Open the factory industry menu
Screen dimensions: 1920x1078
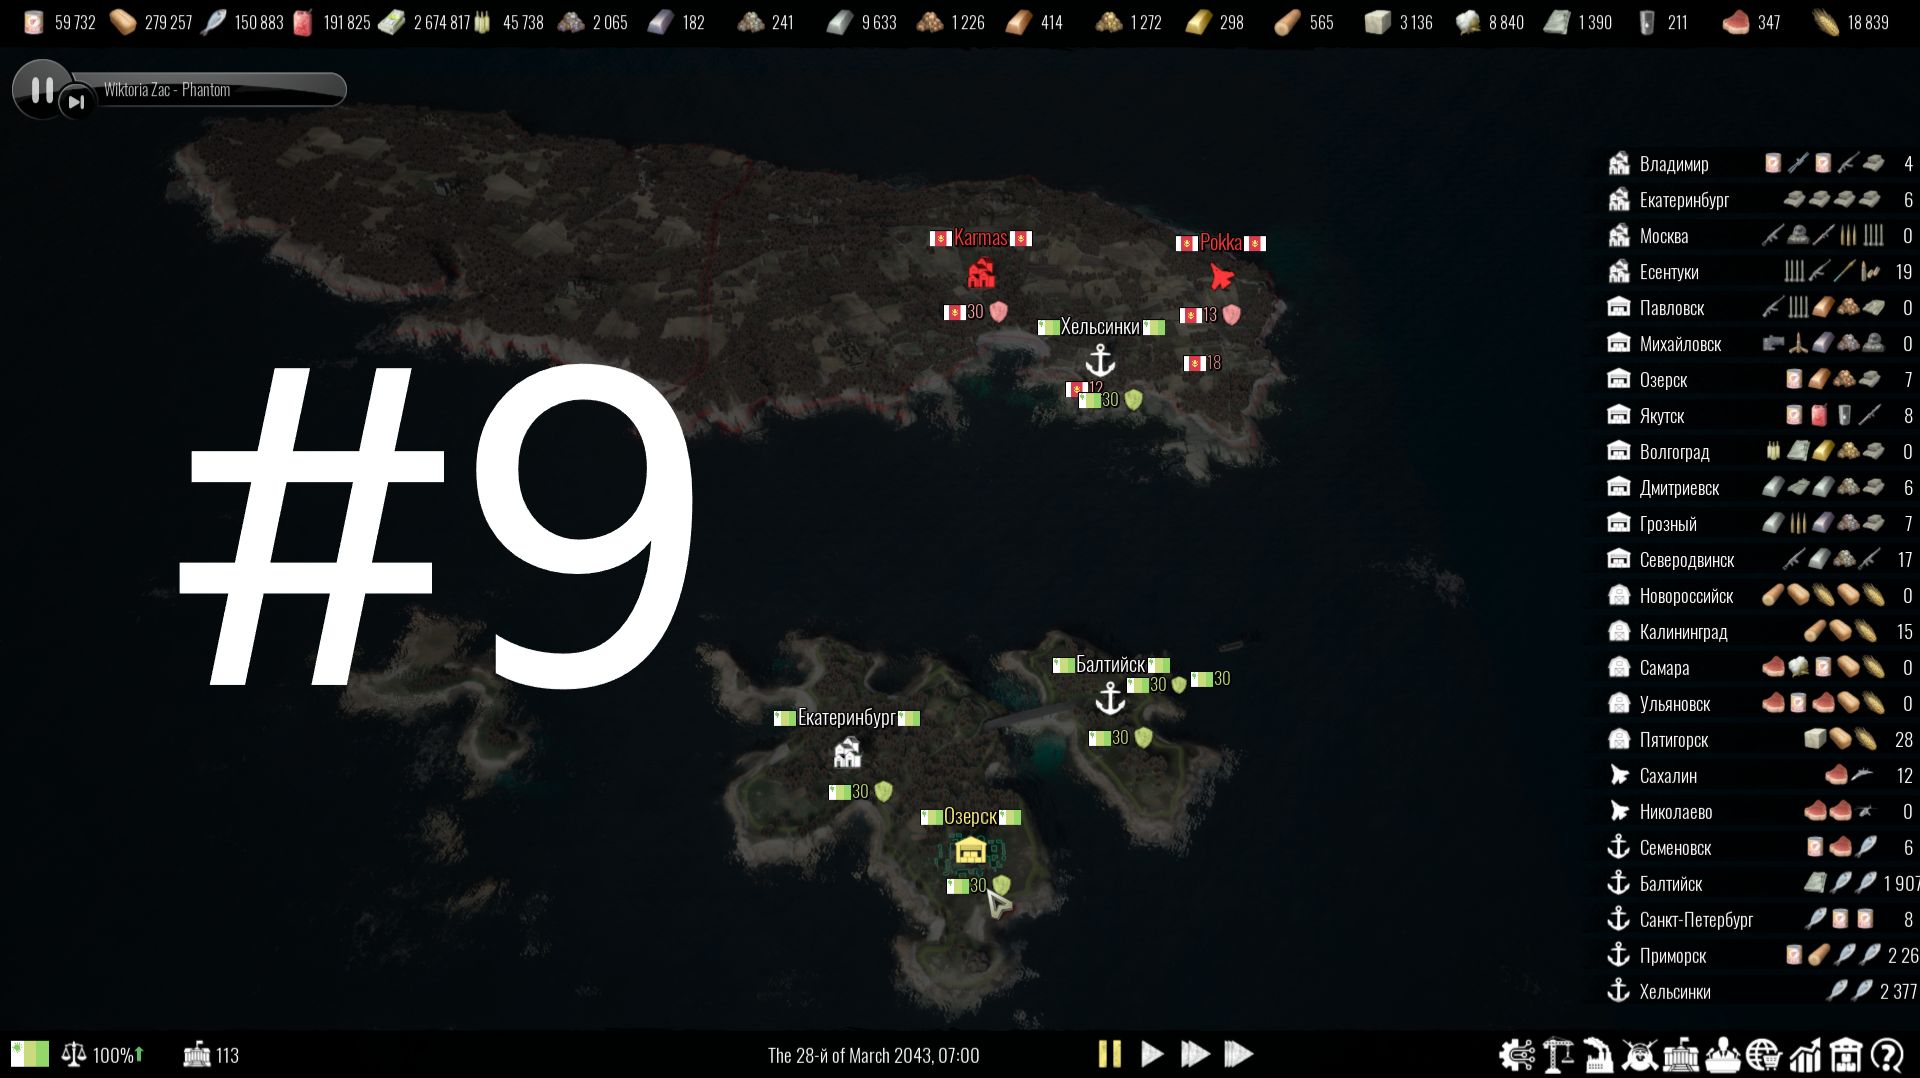[x=1598, y=1055]
